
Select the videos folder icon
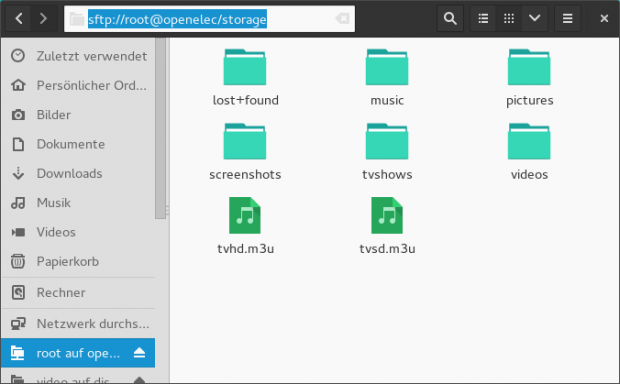click(529, 141)
